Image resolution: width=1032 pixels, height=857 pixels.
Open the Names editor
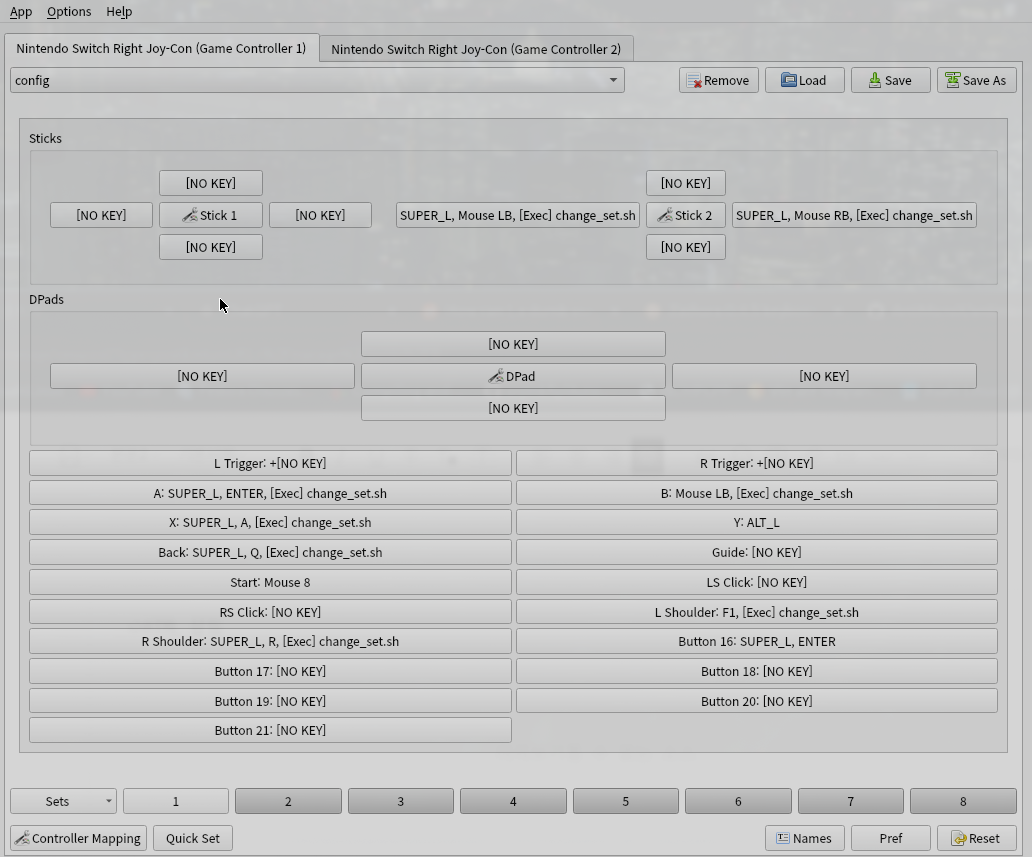click(x=804, y=838)
